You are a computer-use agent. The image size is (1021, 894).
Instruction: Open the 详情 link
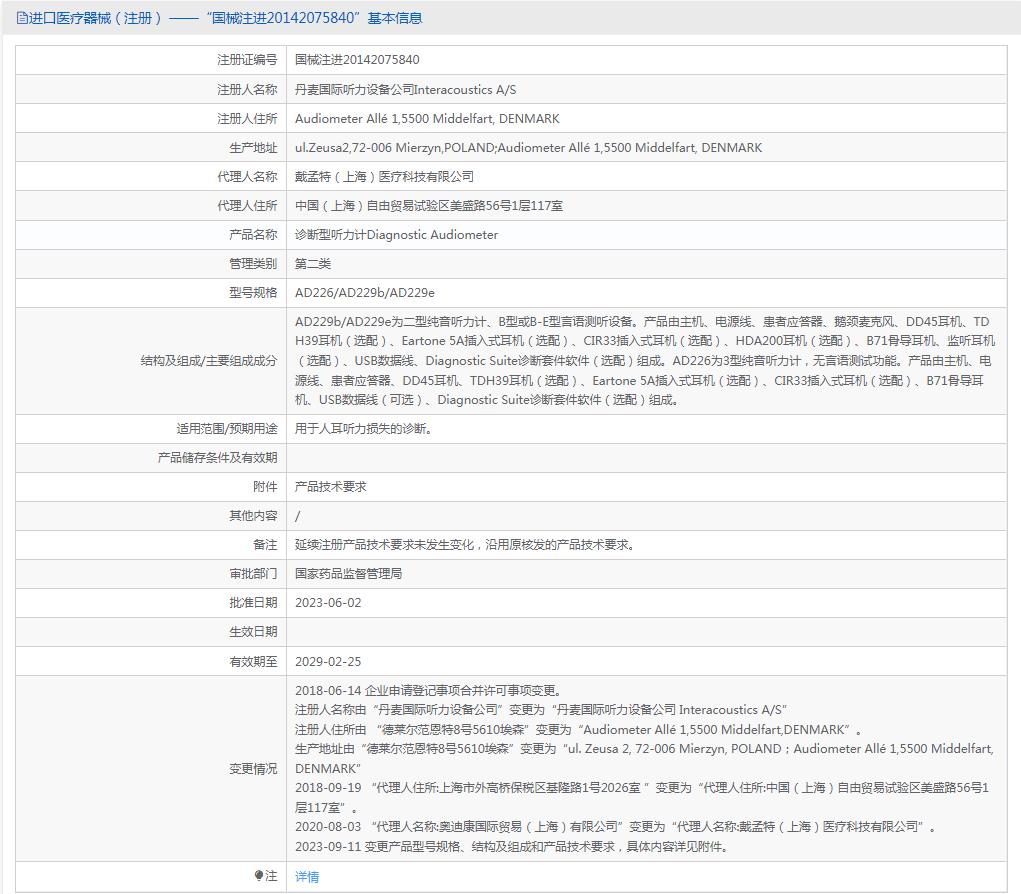307,877
